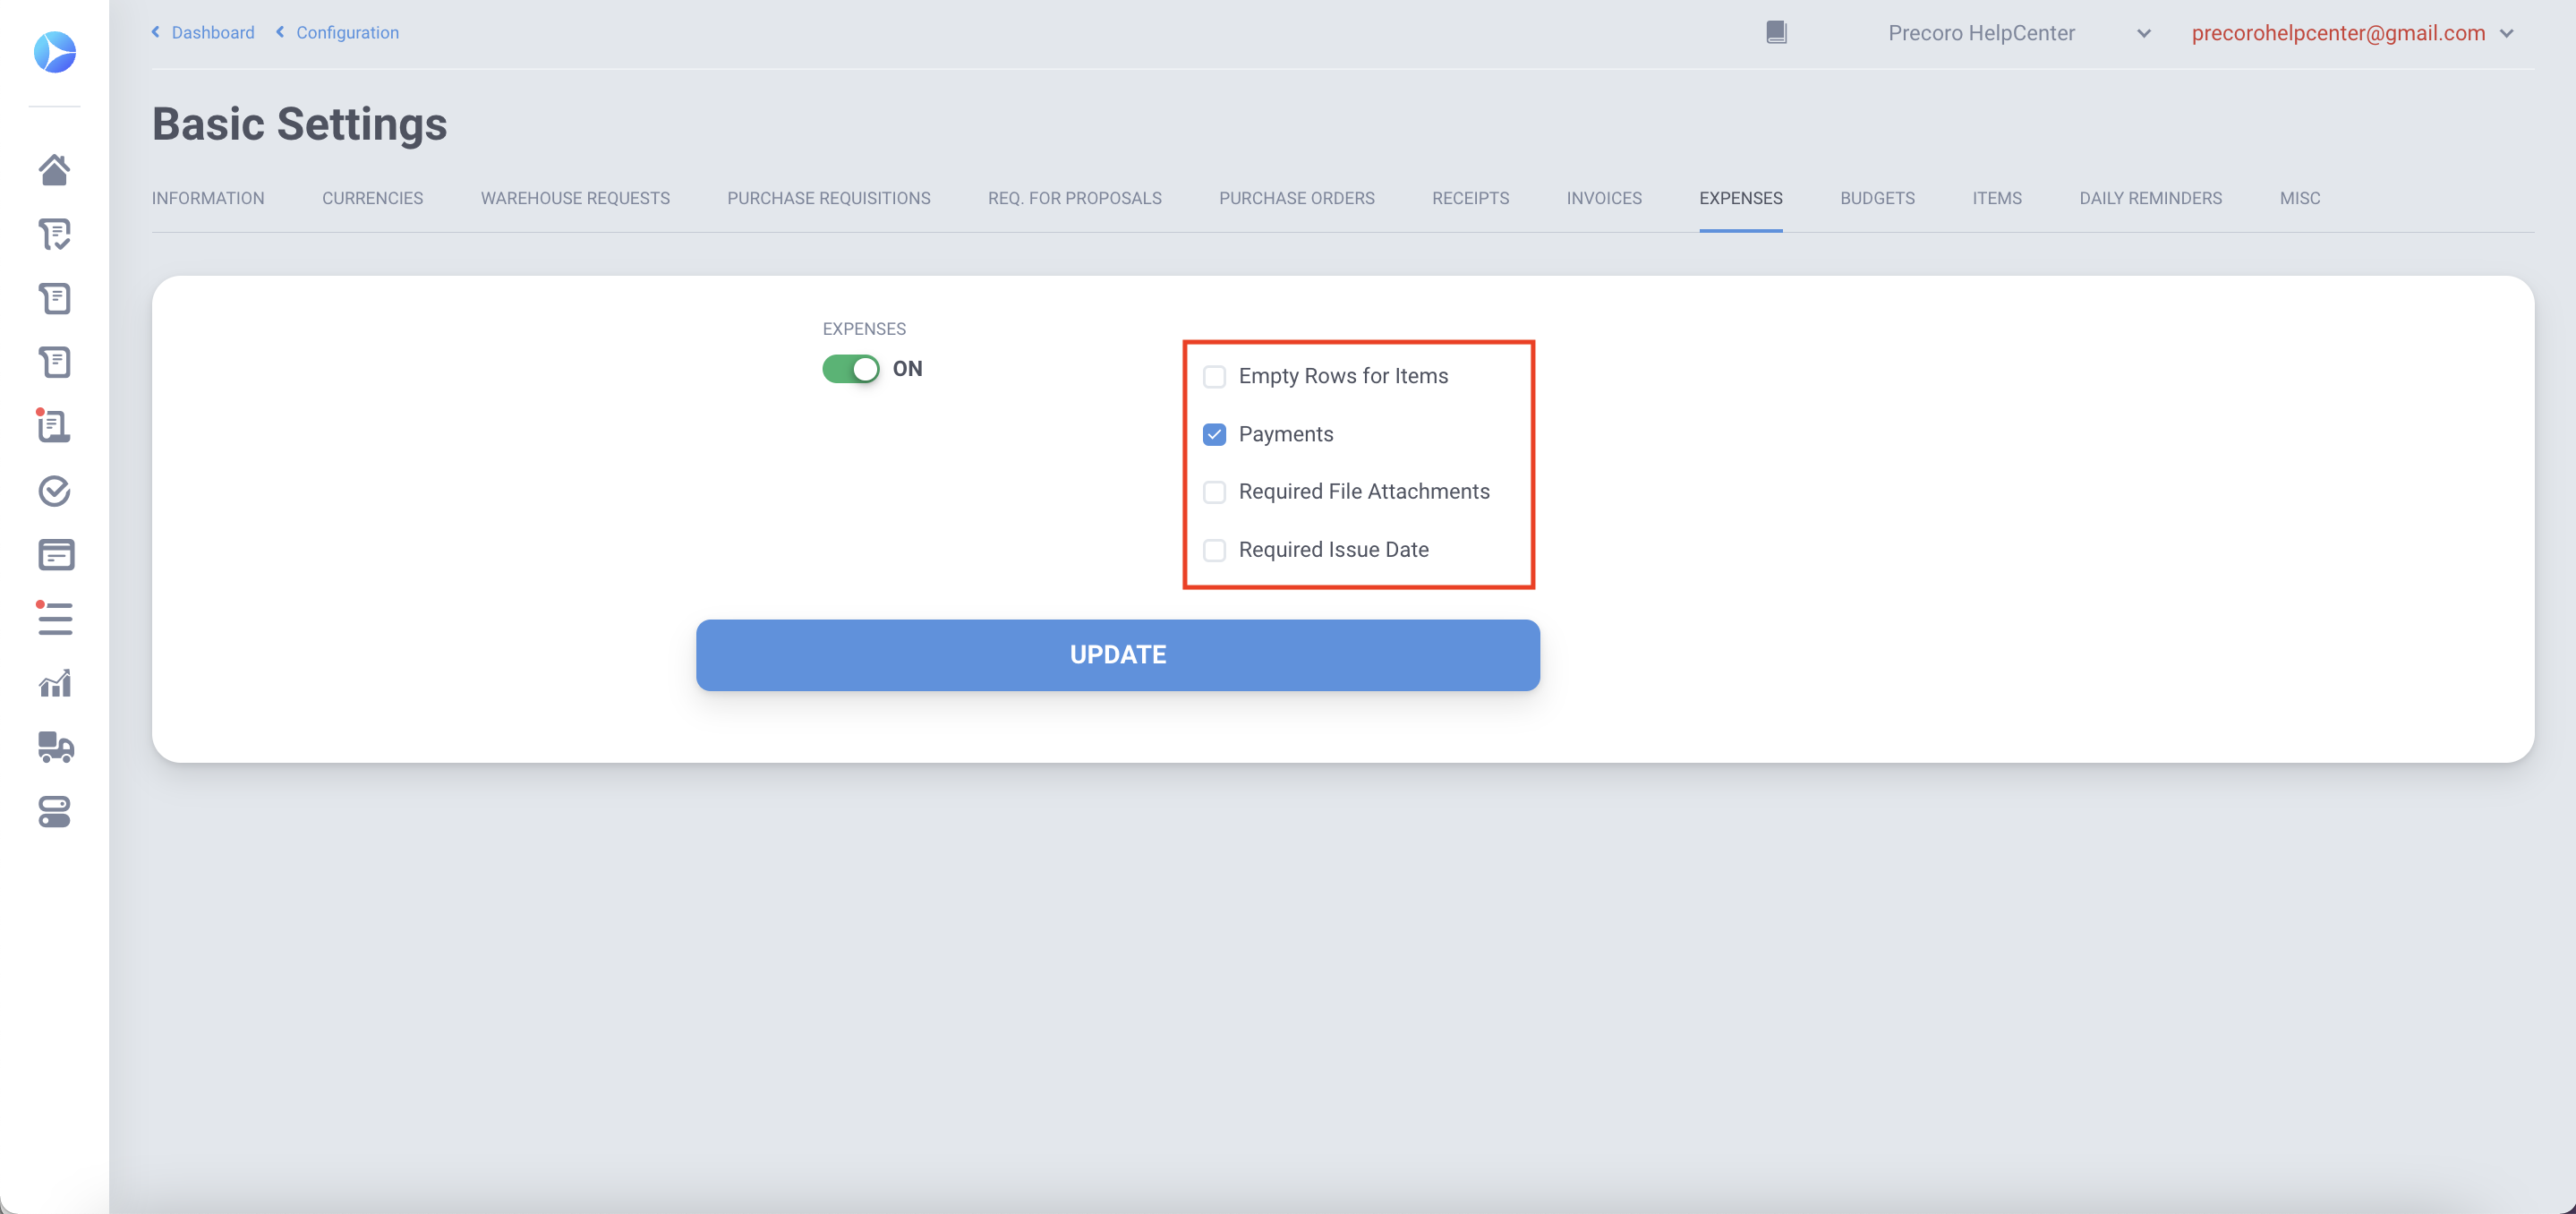
Task: Open the scroll-with-checkmark sidebar icon
Action: [54, 235]
